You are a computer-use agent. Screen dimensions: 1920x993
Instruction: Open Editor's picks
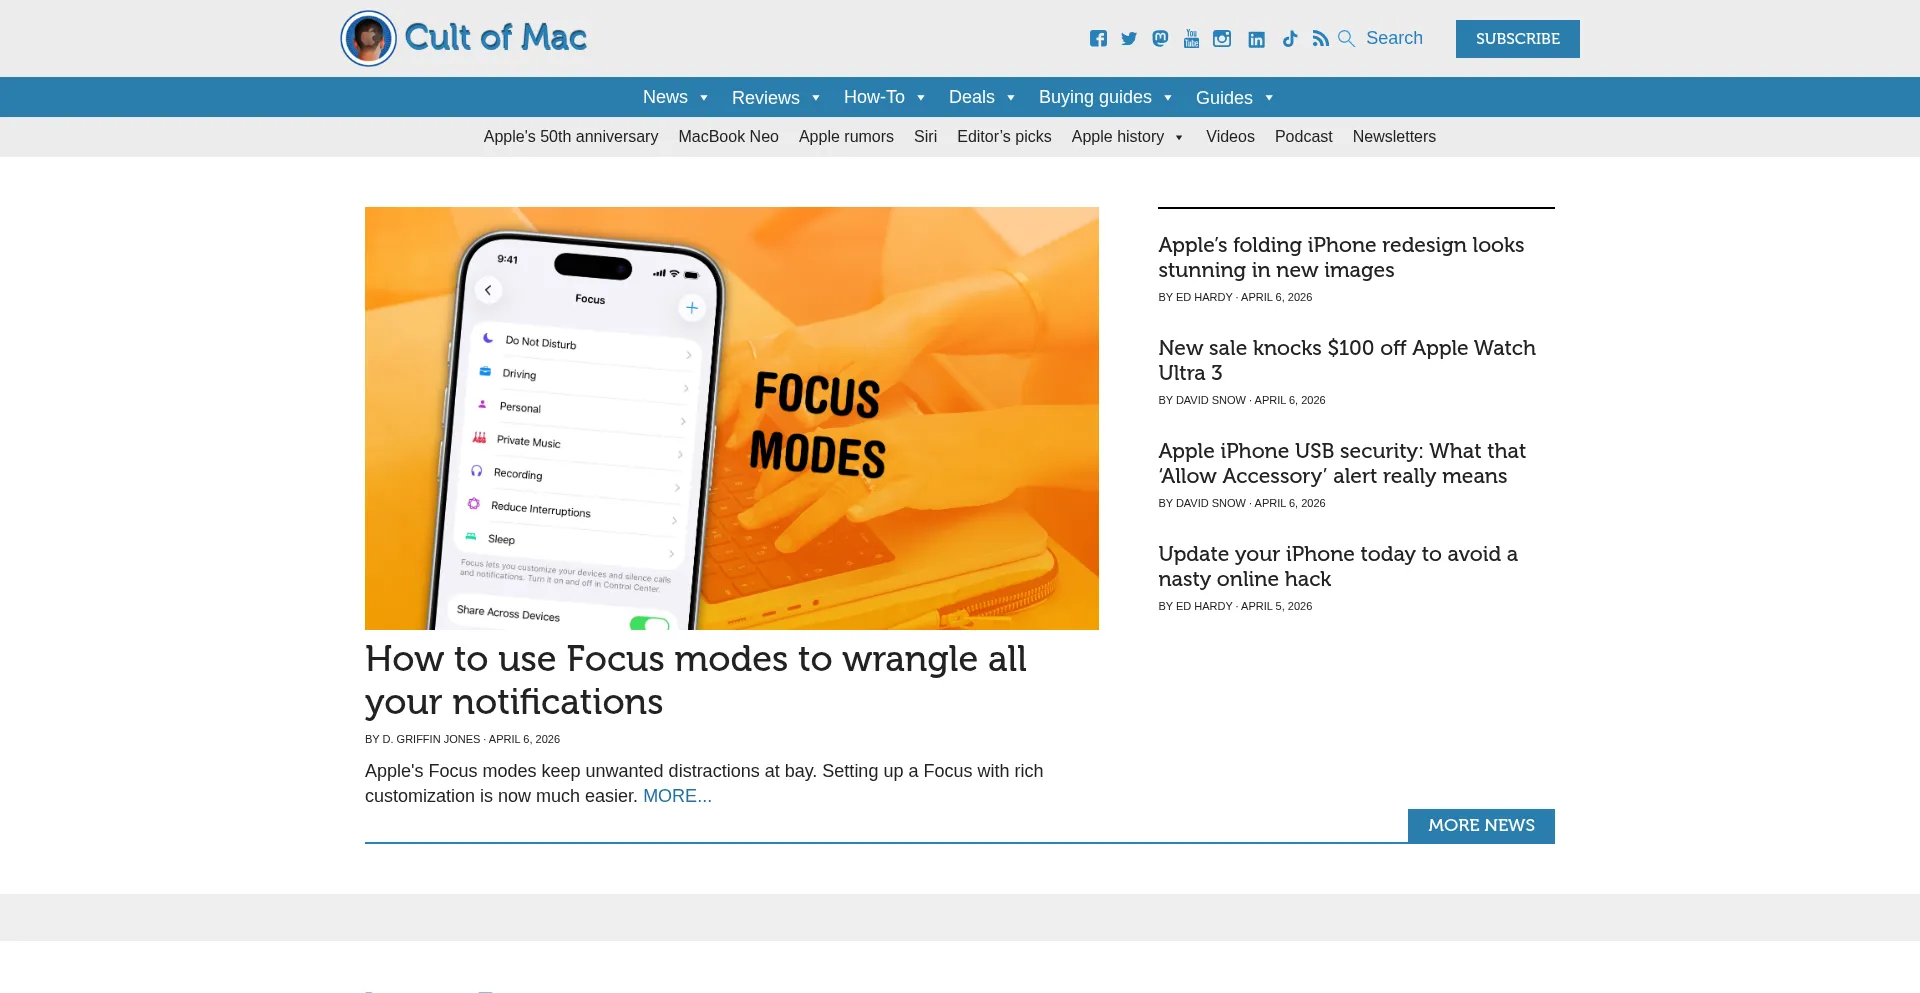tap(1004, 137)
